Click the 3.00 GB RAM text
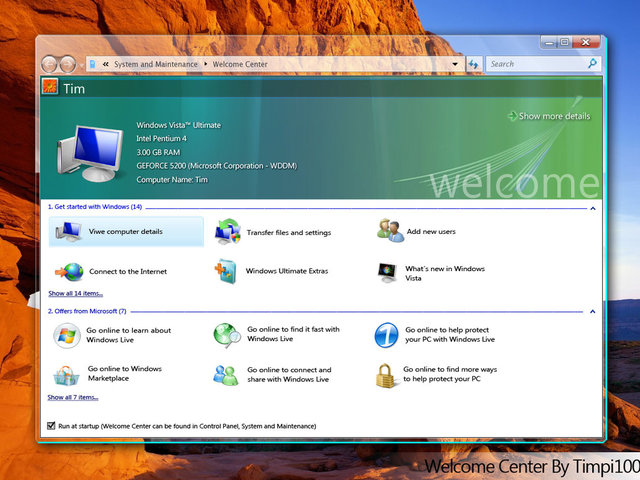This screenshot has width=640, height=480. [x=158, y=152]
